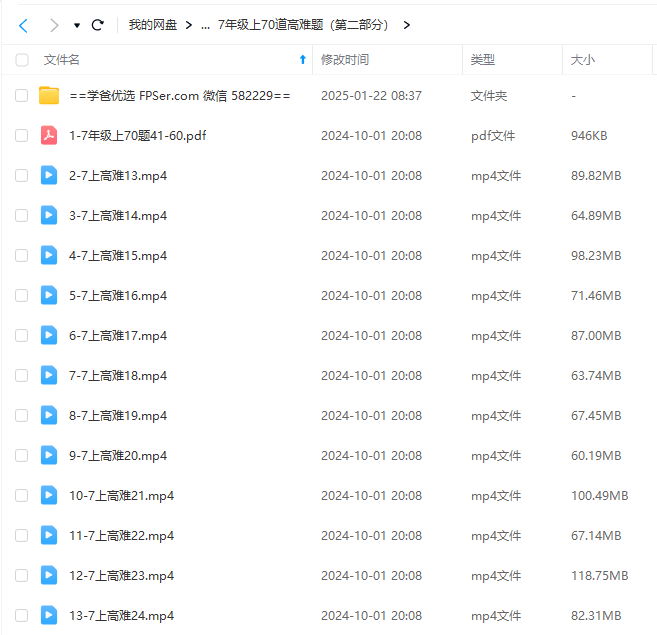Click video icon of 8-7上高难19.mp4
Viewport: 657px width, 635px height.
coord(49,415)
